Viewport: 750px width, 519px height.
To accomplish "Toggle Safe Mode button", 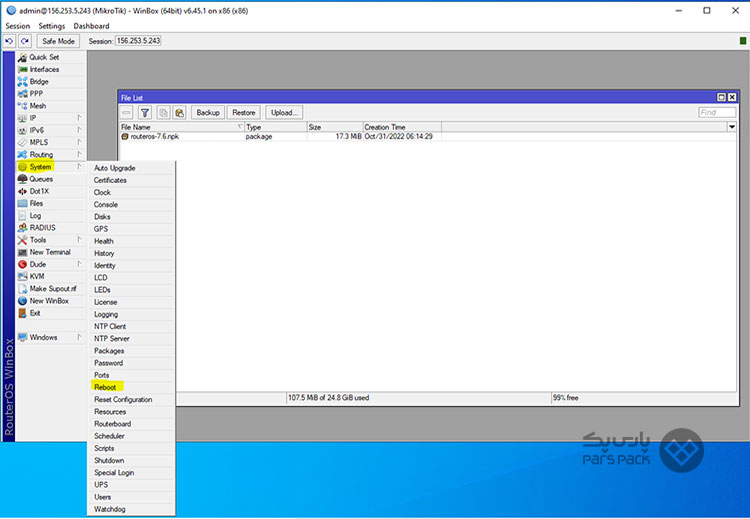I will (58, 41).
